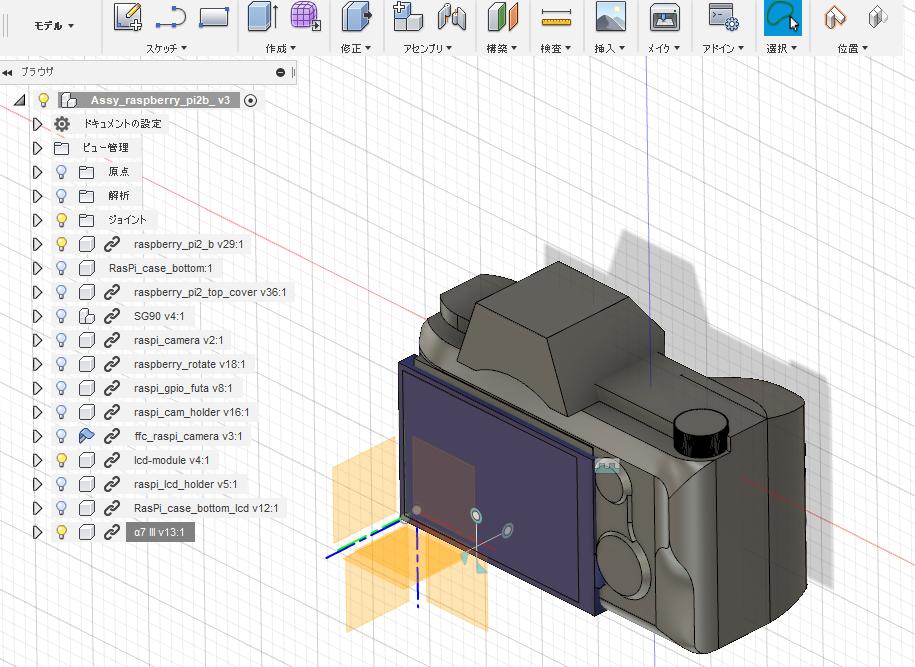Pick the Rectangle sketch tool icon
The height and width of the screenshot is (667, 915).
click(214, 18)
